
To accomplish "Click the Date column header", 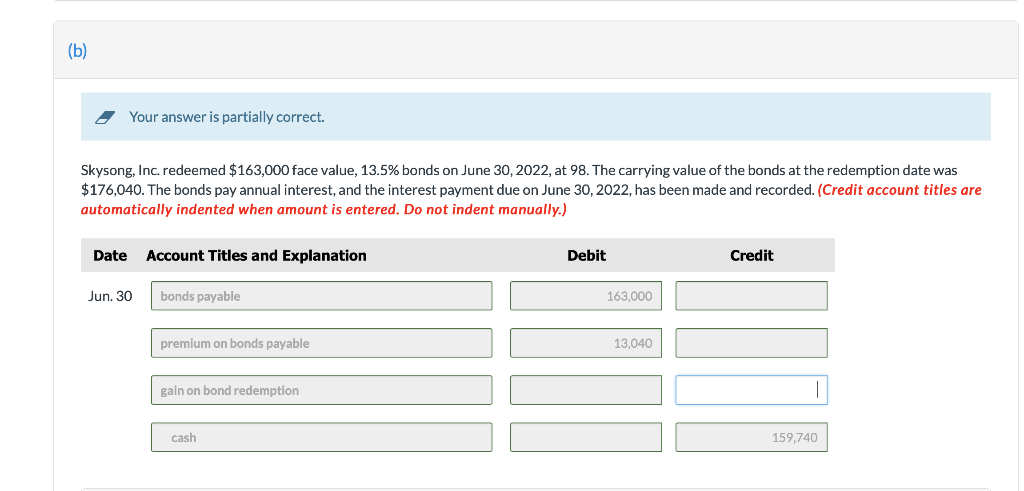I will [110, 255].
